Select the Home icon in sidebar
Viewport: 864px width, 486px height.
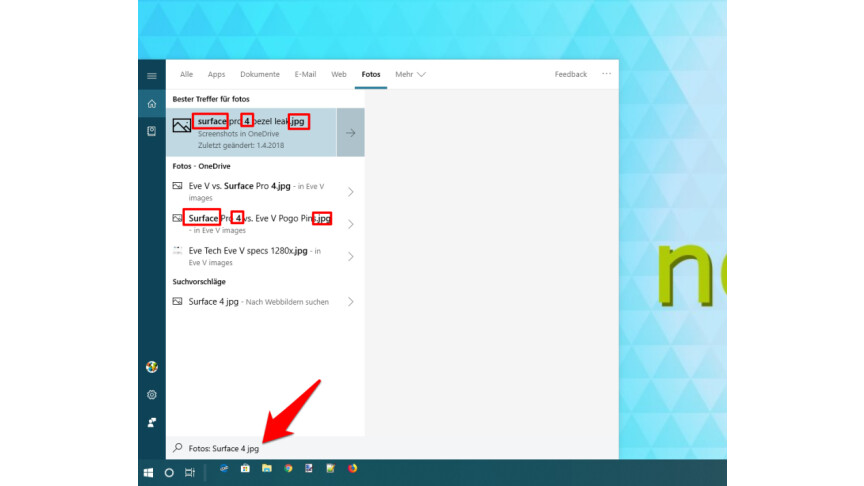point(152,104)
